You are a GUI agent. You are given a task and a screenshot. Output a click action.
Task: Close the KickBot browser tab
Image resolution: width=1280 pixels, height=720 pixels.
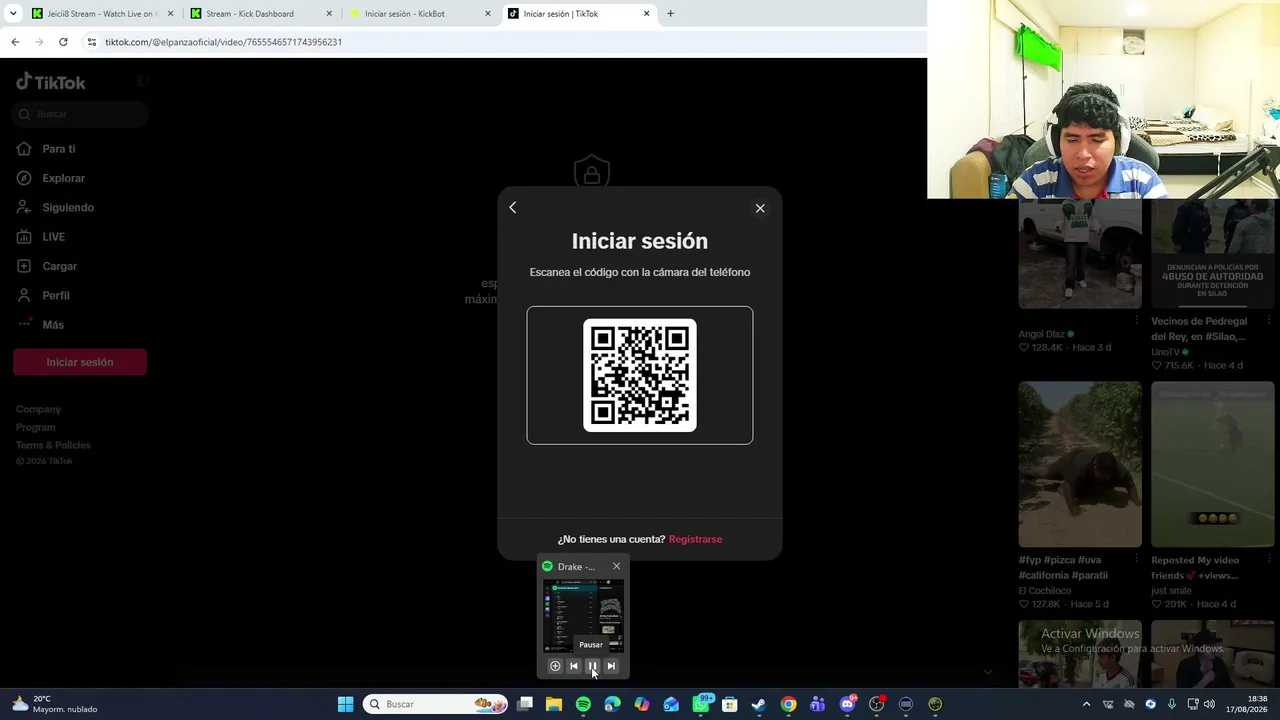click(x=488, y=14)
